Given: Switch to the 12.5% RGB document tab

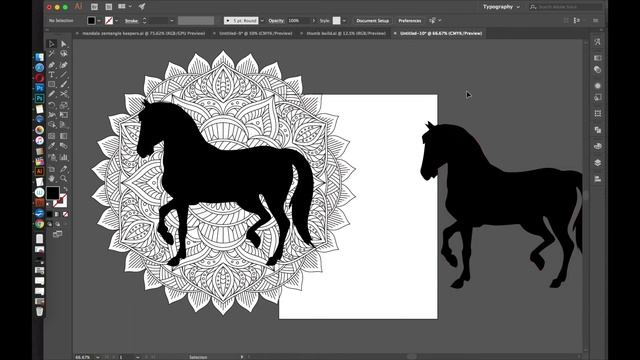Looking at the screenshot, I should point(346,33).
